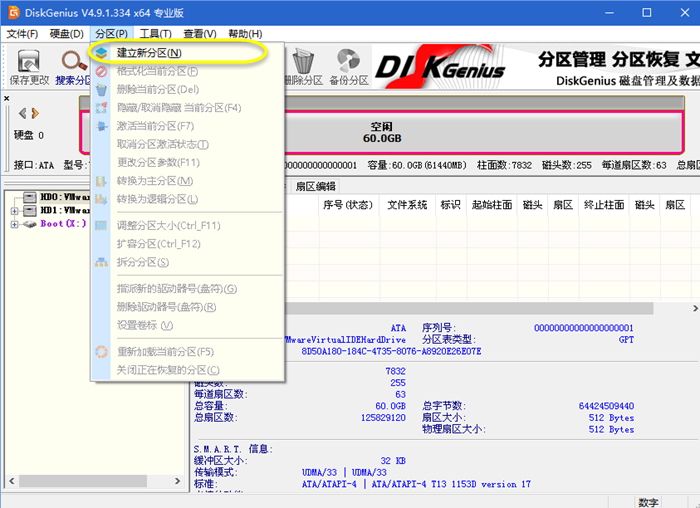The height and width of the screenshot is (508, 700).
Task: Click the 总扇区数 value 125829120
Action: [x=383, y=417]
